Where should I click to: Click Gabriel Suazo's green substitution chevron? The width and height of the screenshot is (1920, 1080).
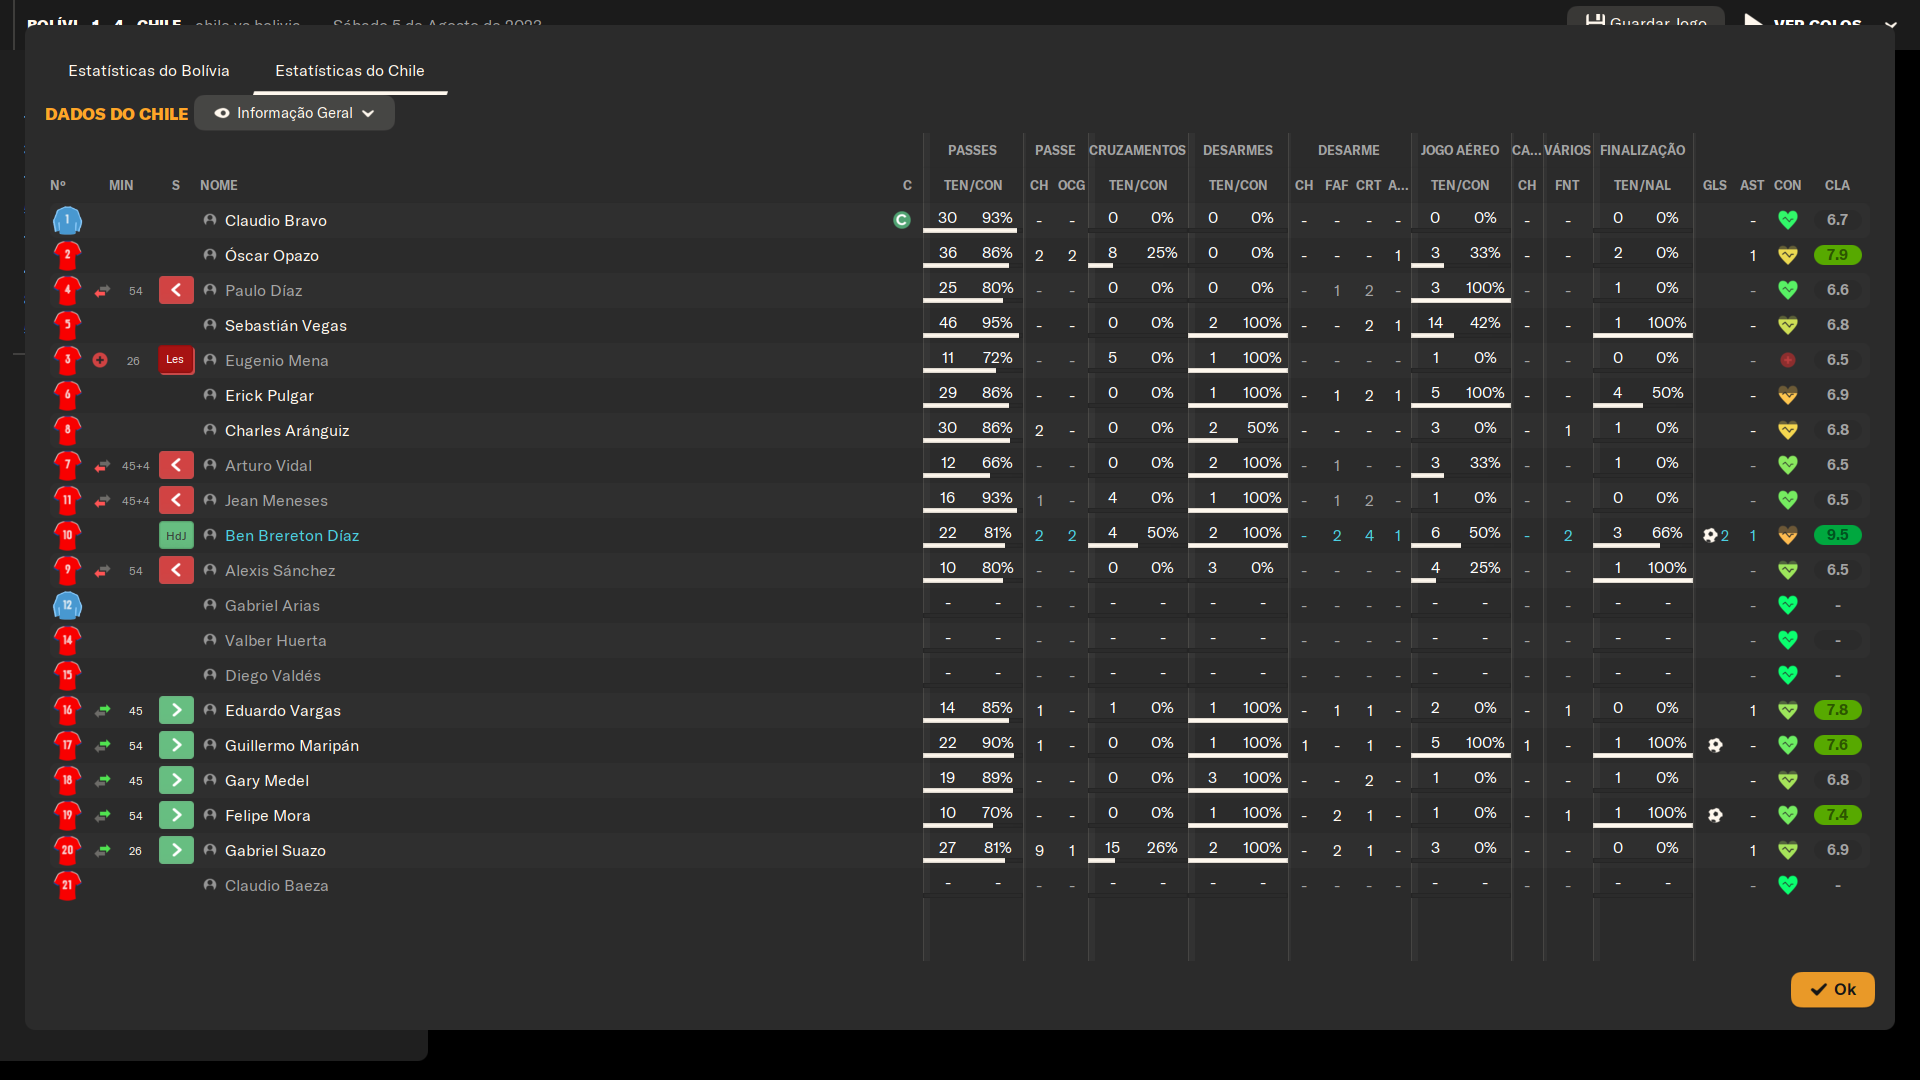pos(176,851)
